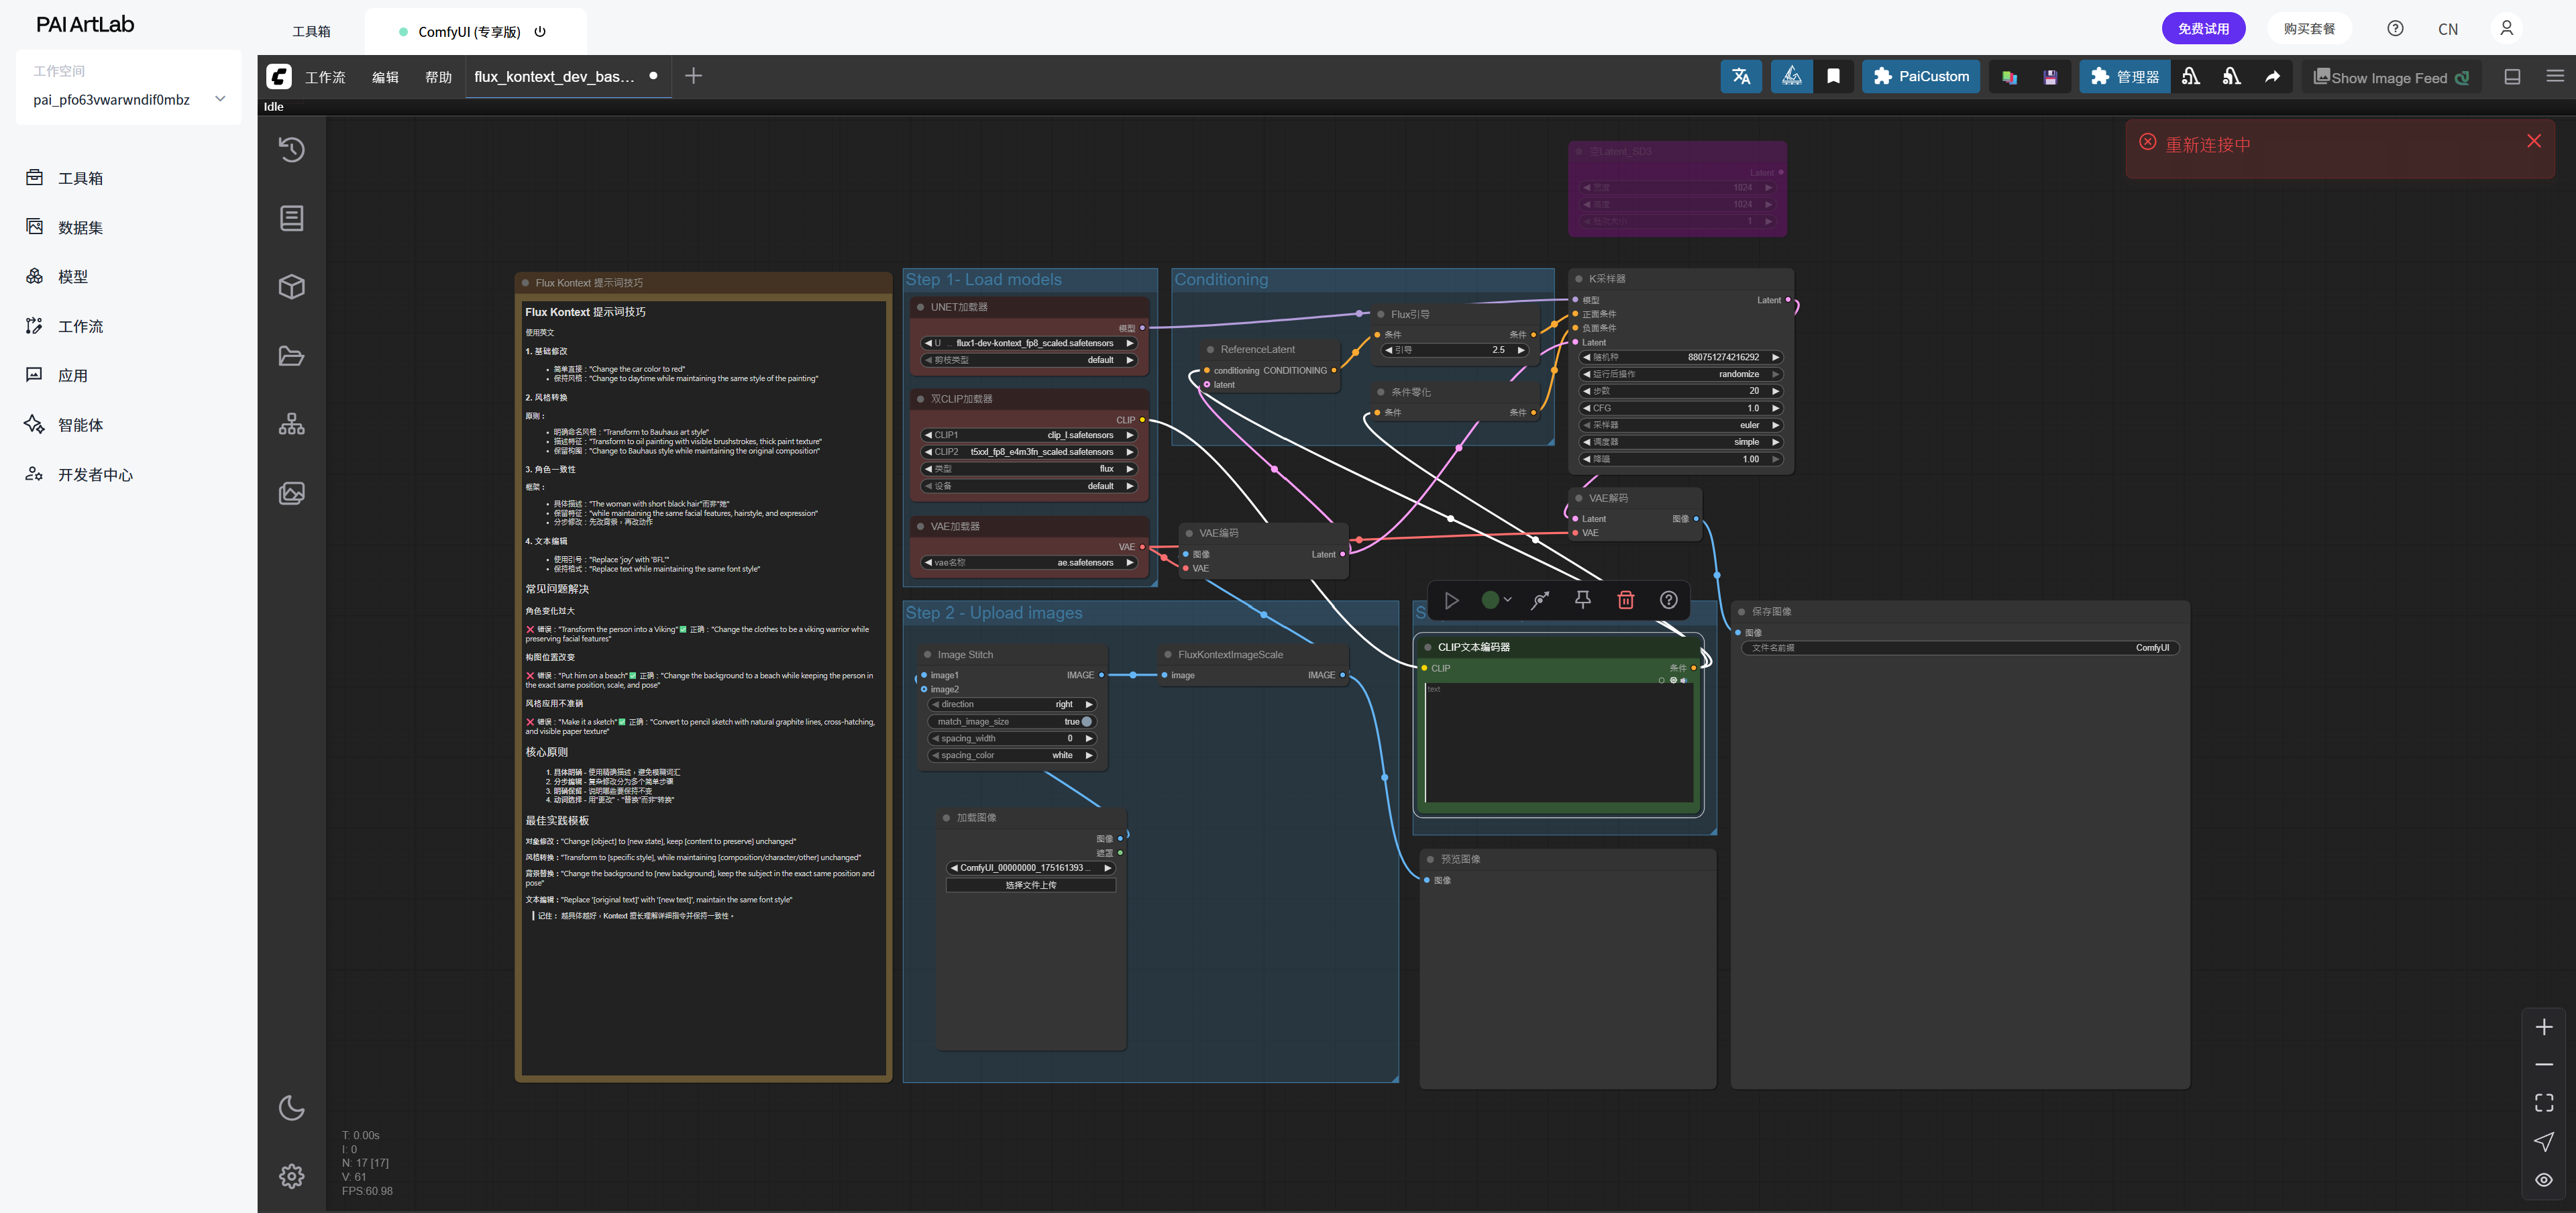The image size is (2576, 1213).
Task: Open the queue history icon in left sidebar
Action: [291, 149]
